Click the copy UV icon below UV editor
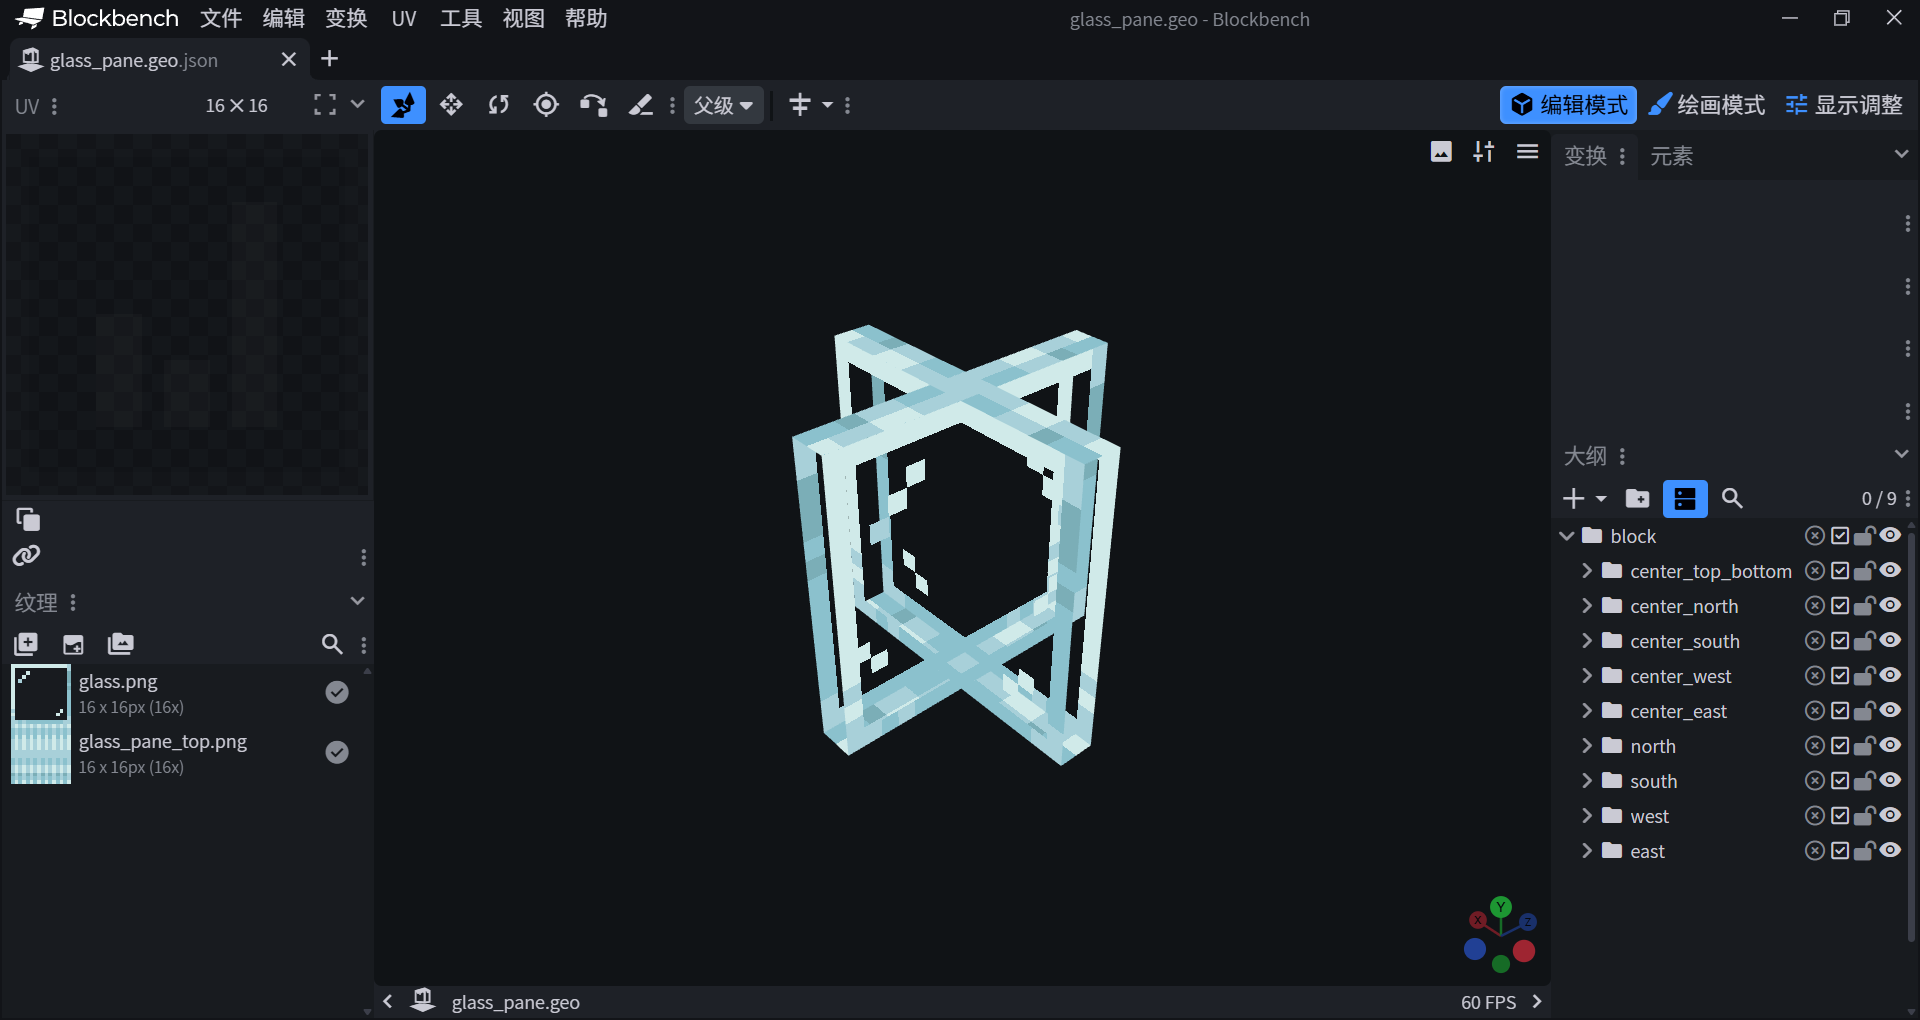1920x1020 pixels. 28,519
